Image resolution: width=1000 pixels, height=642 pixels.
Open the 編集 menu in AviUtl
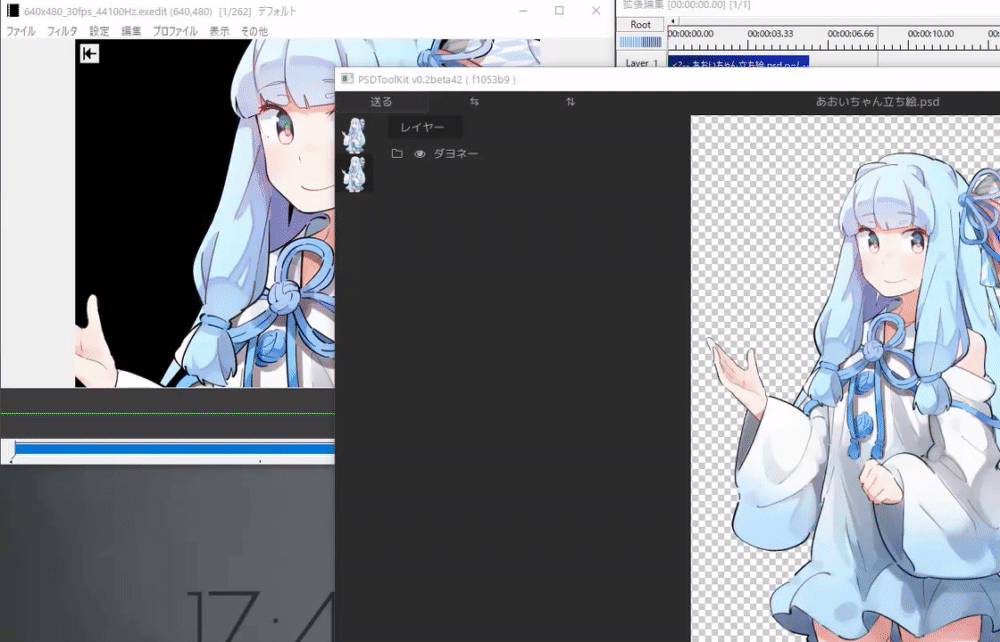tap(131, 31)
